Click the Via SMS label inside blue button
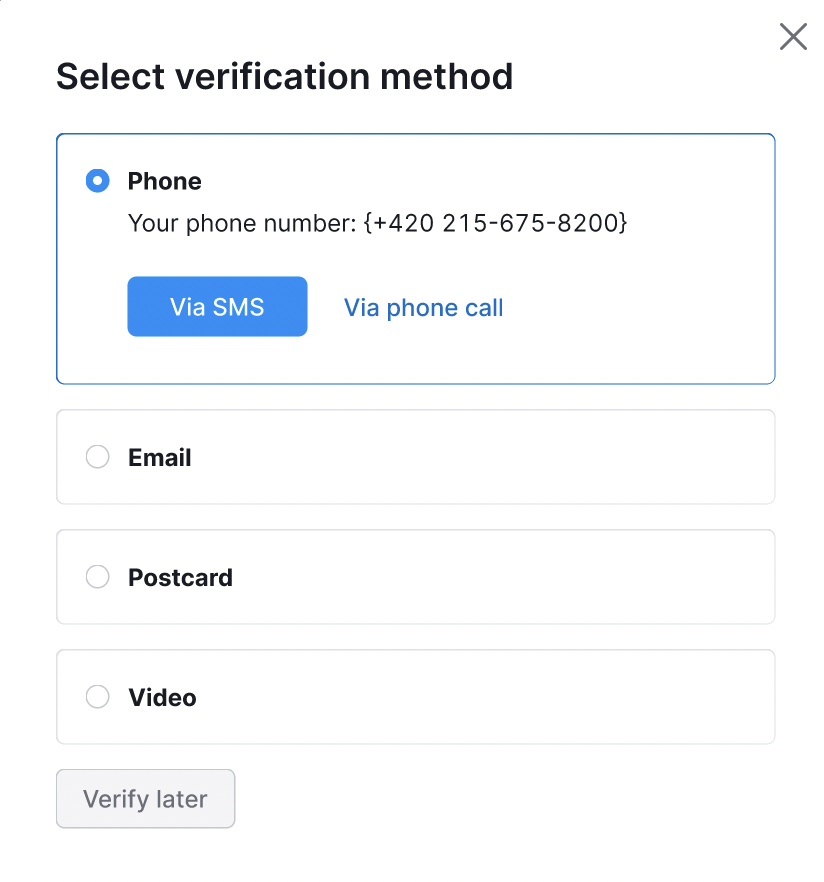This screenshot has width=824, height=882. 217,306
